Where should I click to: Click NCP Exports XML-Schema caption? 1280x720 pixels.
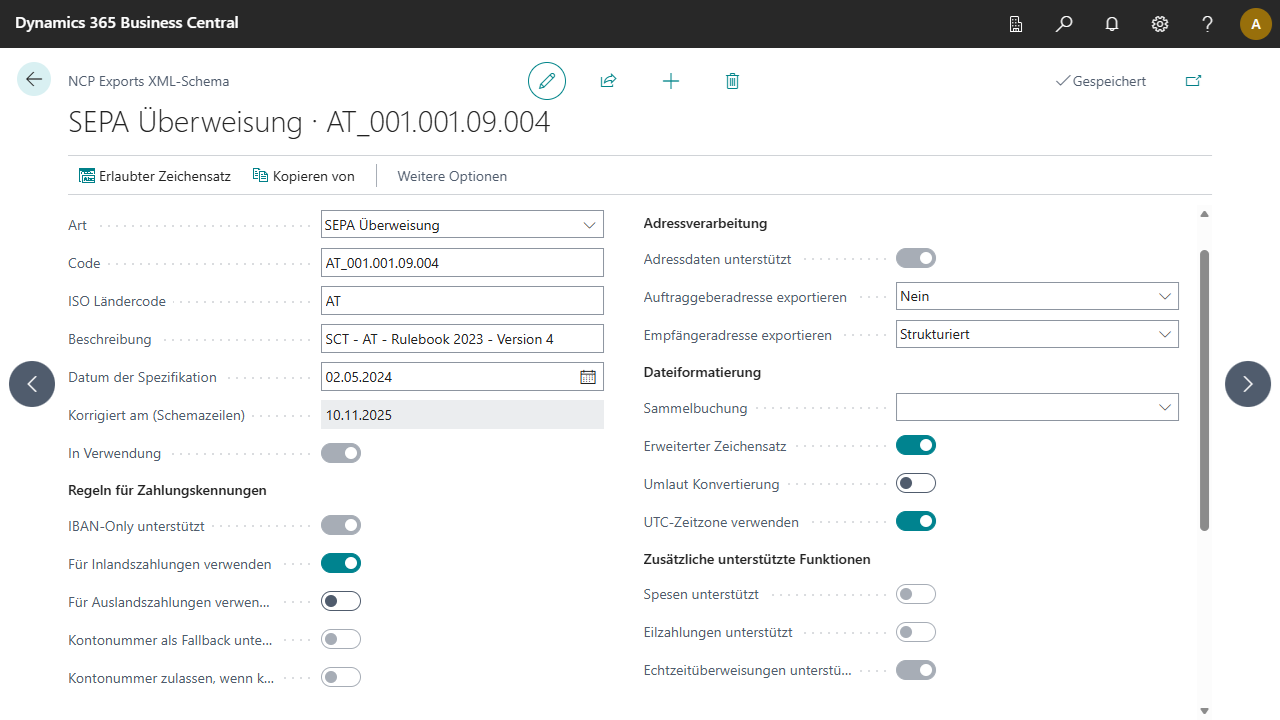[x=148, y=81]
